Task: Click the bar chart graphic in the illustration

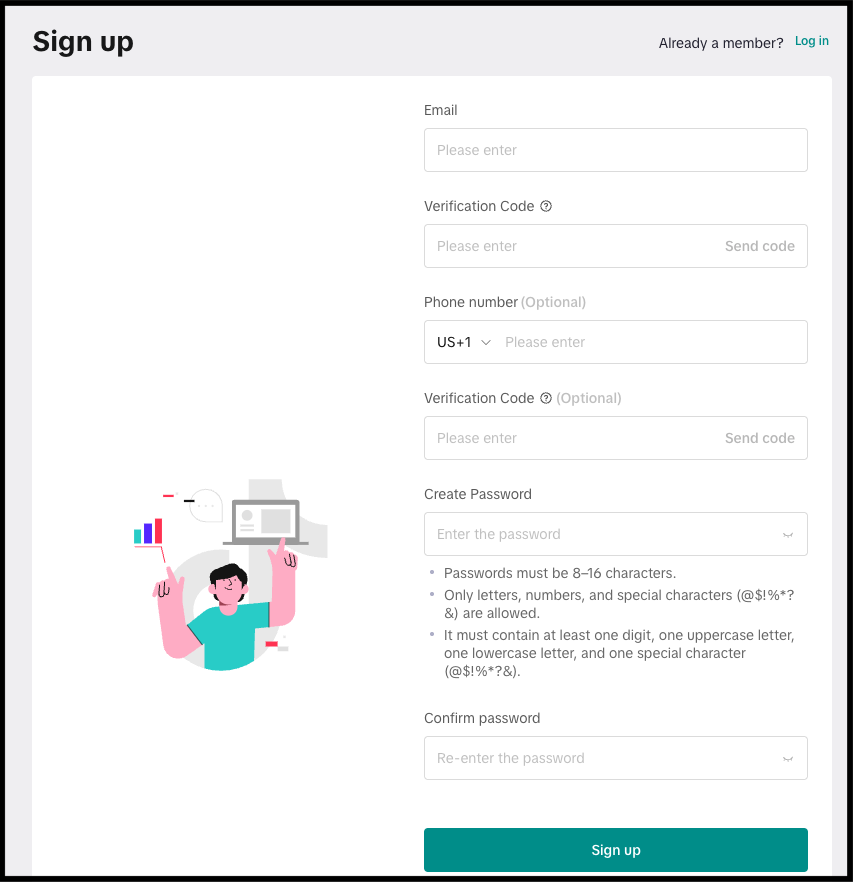Action: click(x=148, y=531)
